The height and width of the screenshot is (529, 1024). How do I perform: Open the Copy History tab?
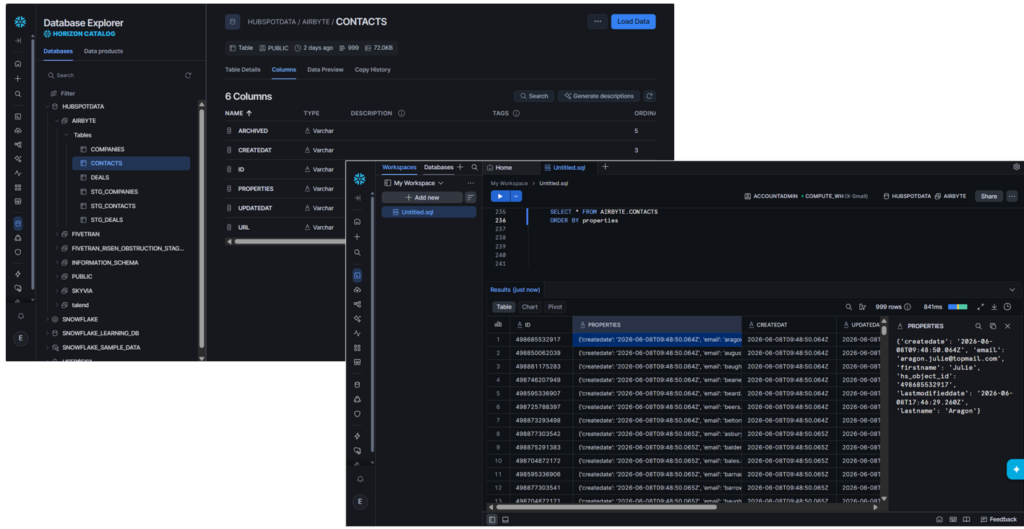click(372, 69)
